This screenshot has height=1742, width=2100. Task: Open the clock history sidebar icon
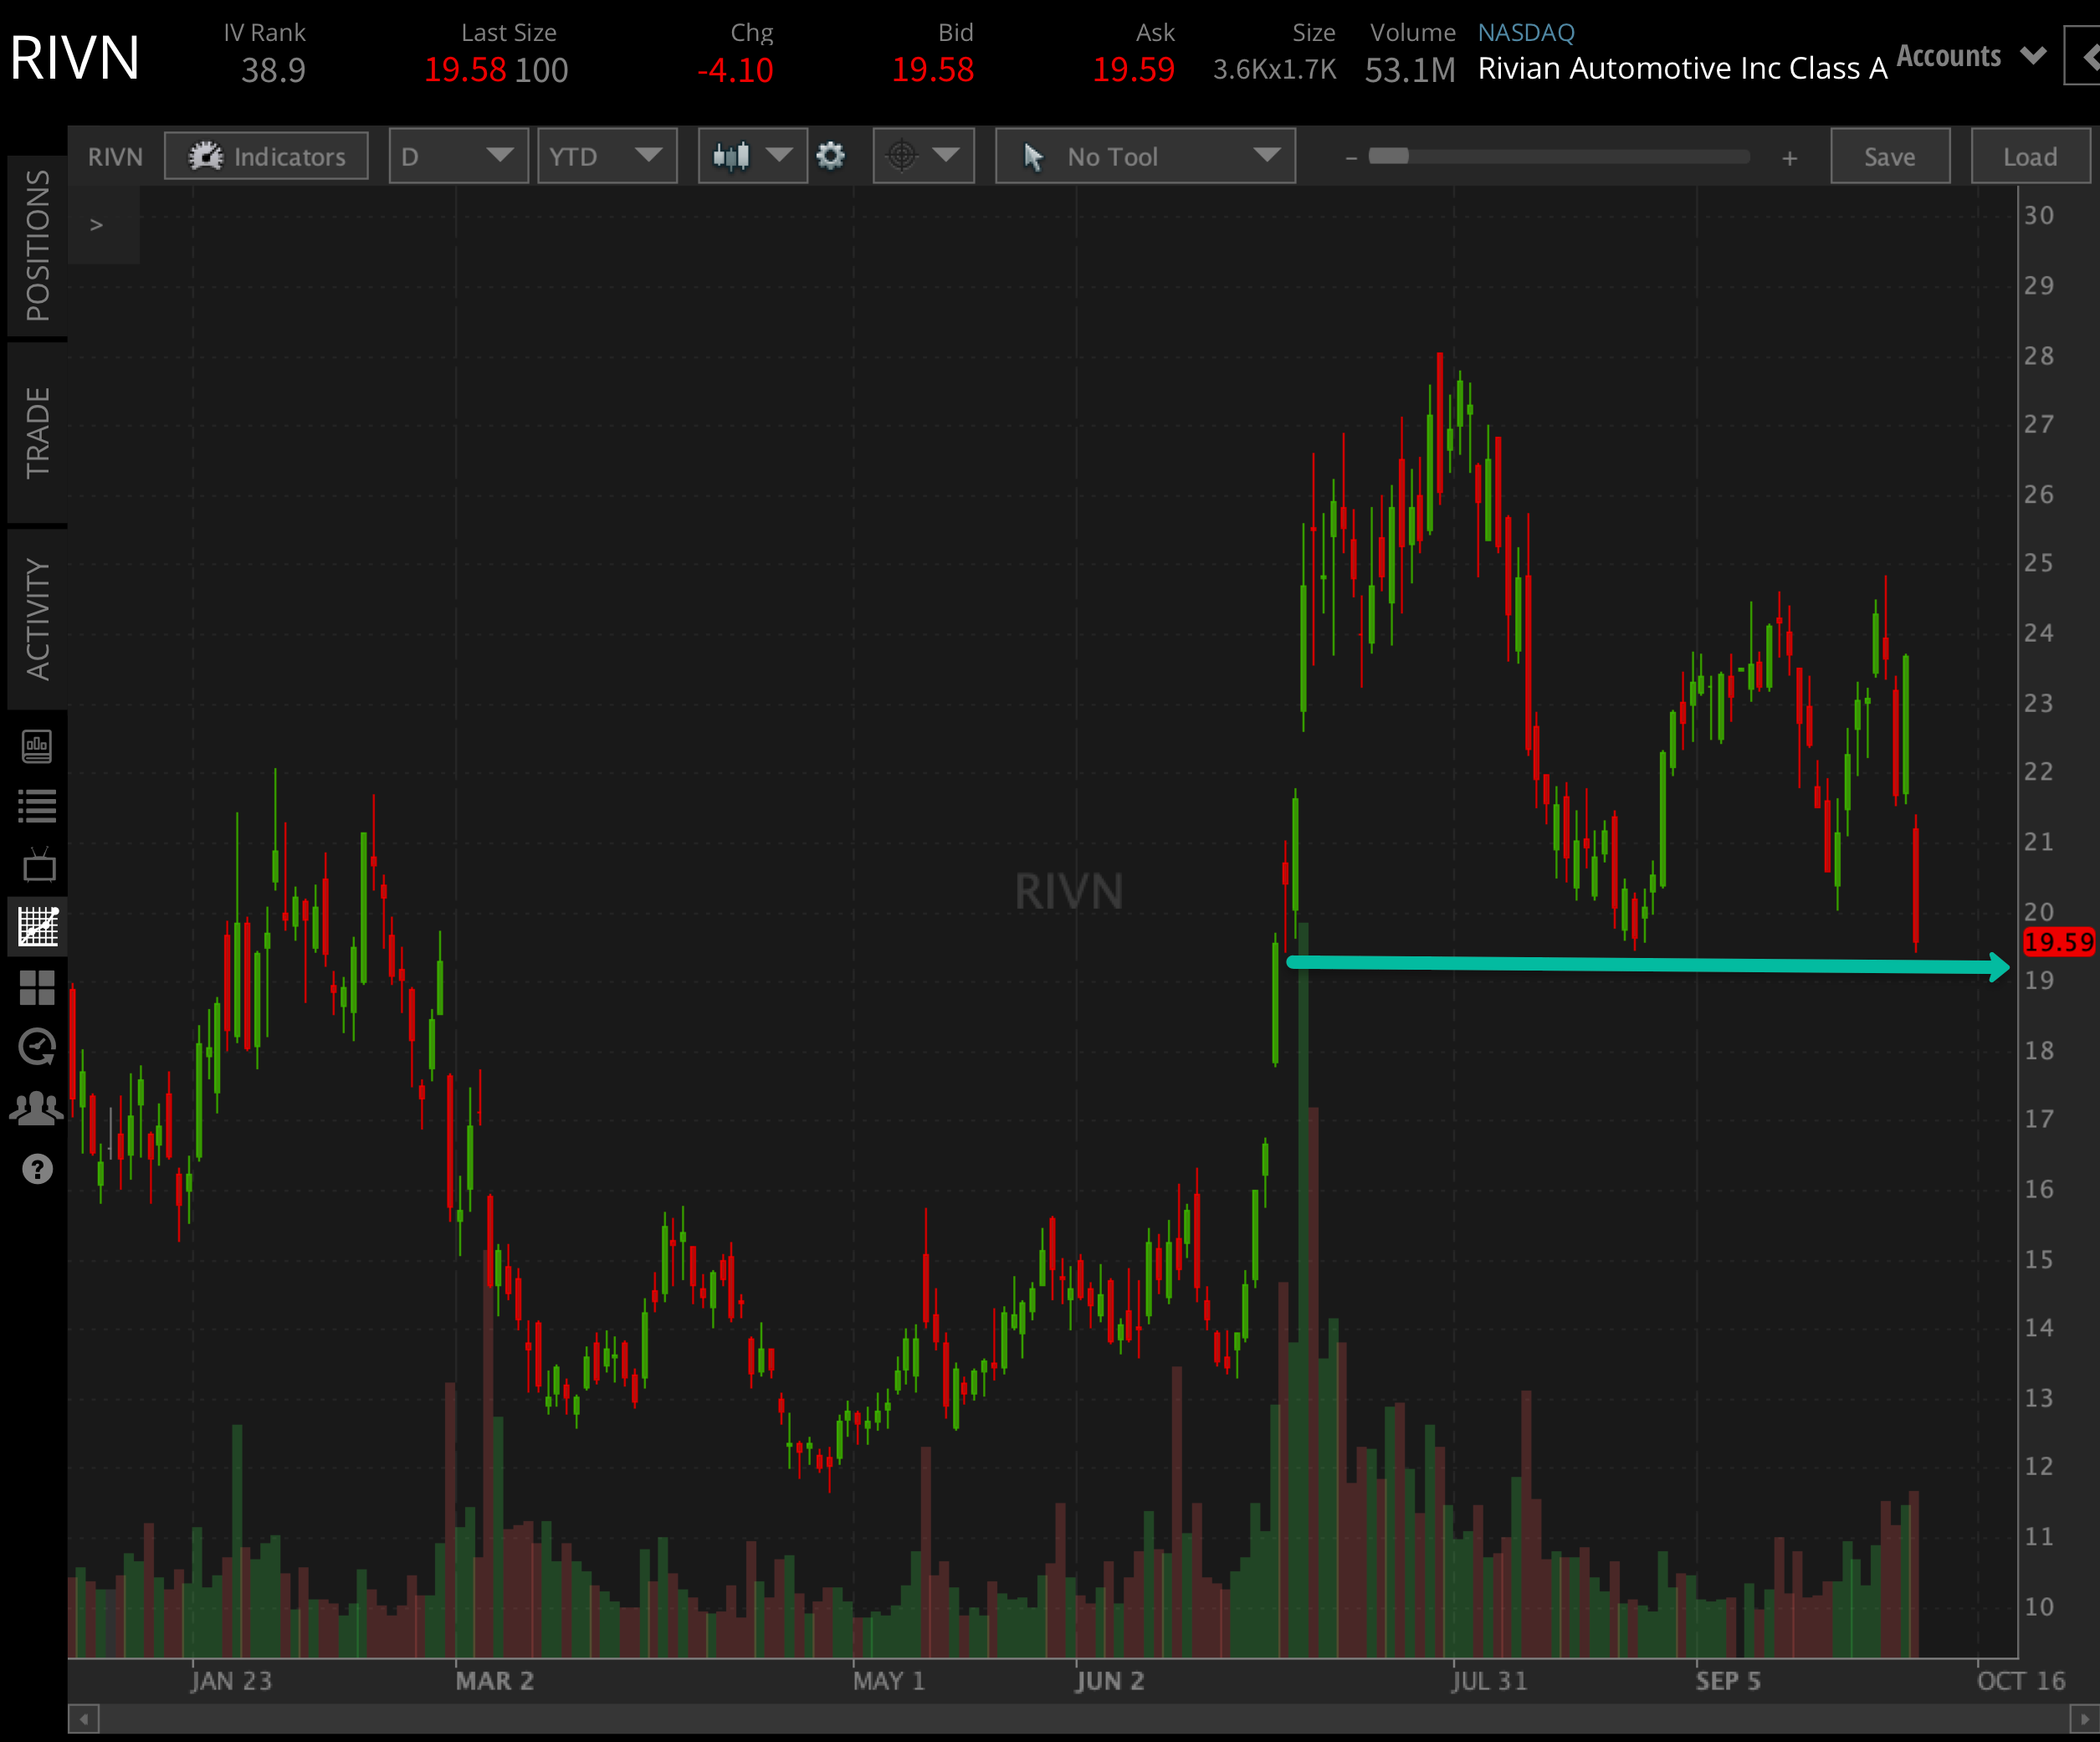pos(38,1047)
